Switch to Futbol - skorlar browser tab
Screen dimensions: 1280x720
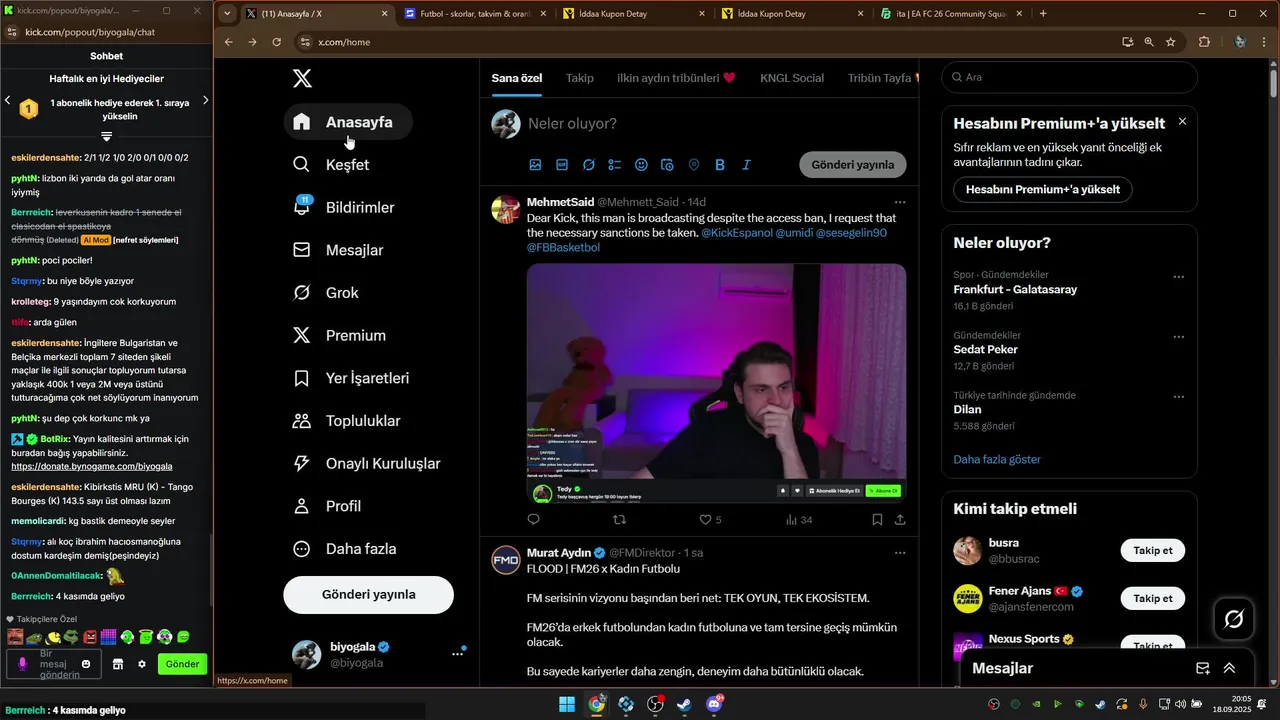click(x=475, y=14)
